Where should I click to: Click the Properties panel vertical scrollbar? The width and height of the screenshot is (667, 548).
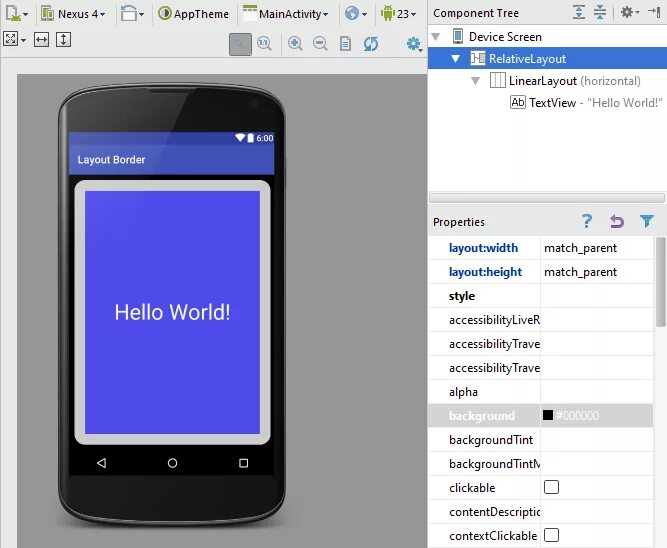coord(661,283)
